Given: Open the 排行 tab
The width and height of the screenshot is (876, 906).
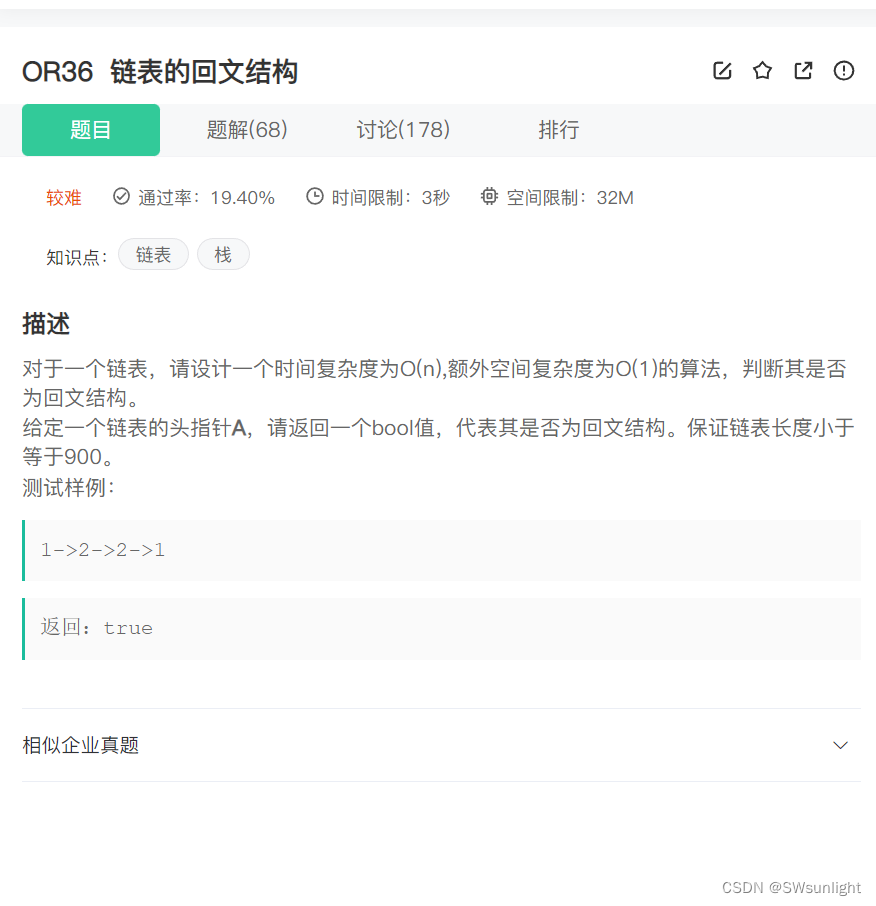Looking at the screenshot, I should coord(559,130).
